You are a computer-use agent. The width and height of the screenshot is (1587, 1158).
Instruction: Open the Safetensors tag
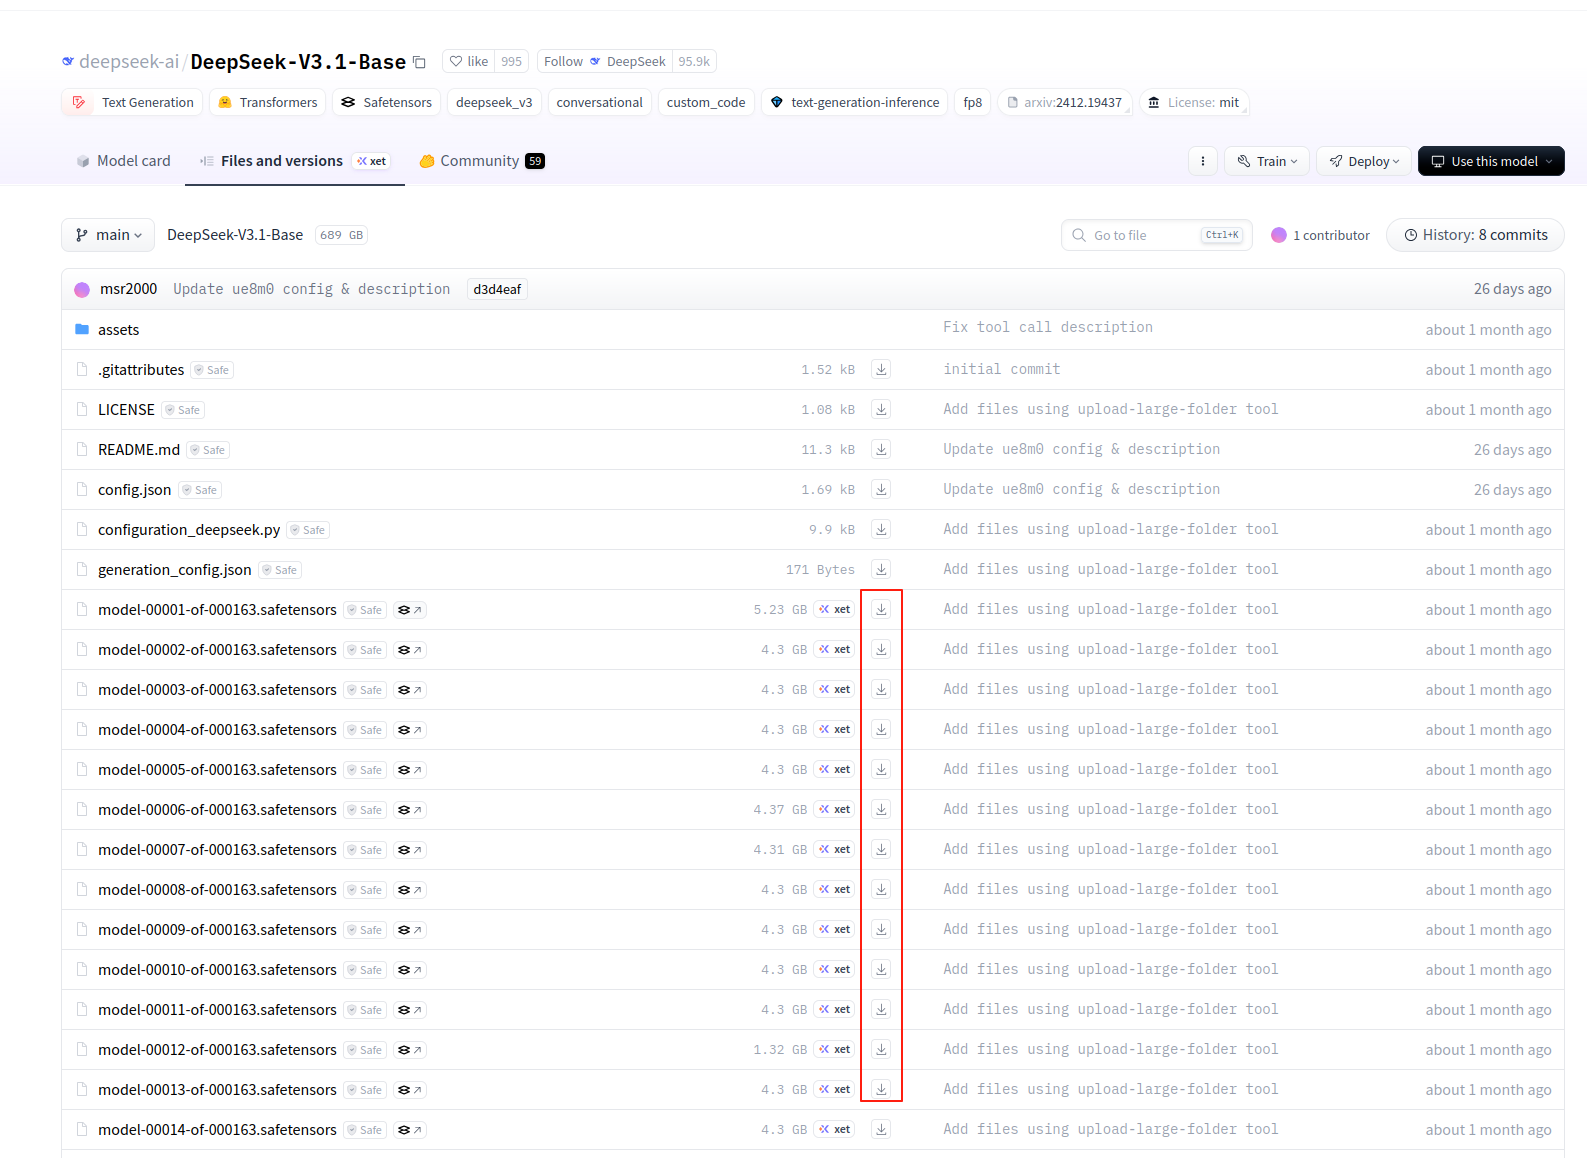(386, 102)
